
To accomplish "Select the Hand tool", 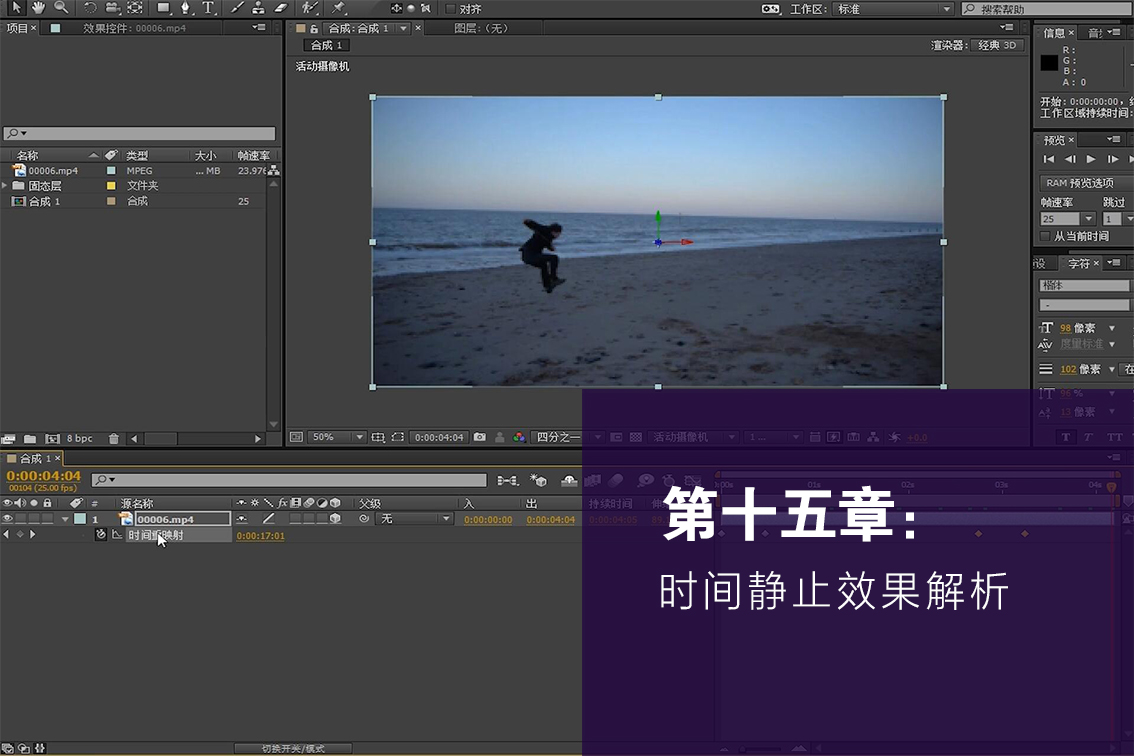I will pyautogui.click(x=38, y=7).
